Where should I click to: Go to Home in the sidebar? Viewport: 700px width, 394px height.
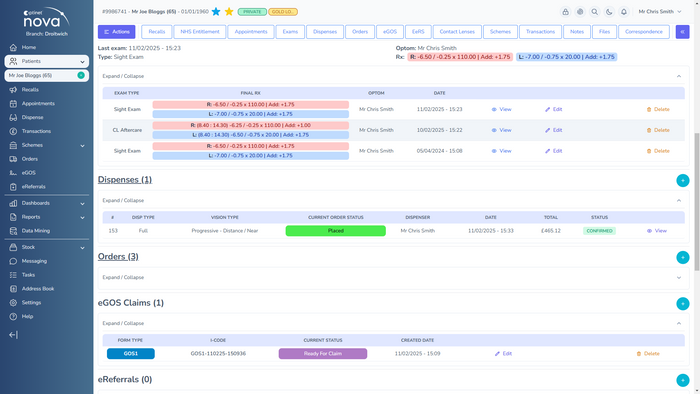[x=29, y=47]
